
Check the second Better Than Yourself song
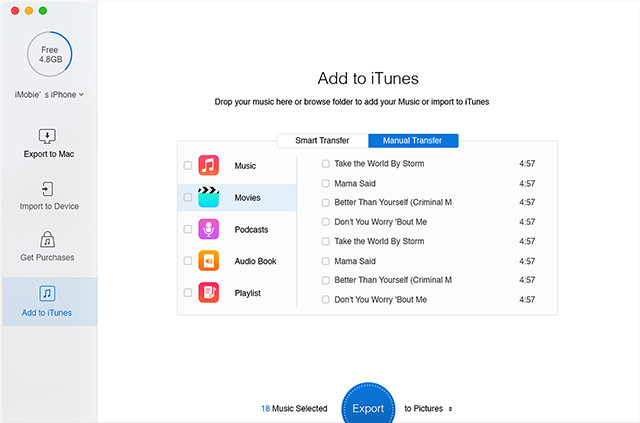point(326,280)
